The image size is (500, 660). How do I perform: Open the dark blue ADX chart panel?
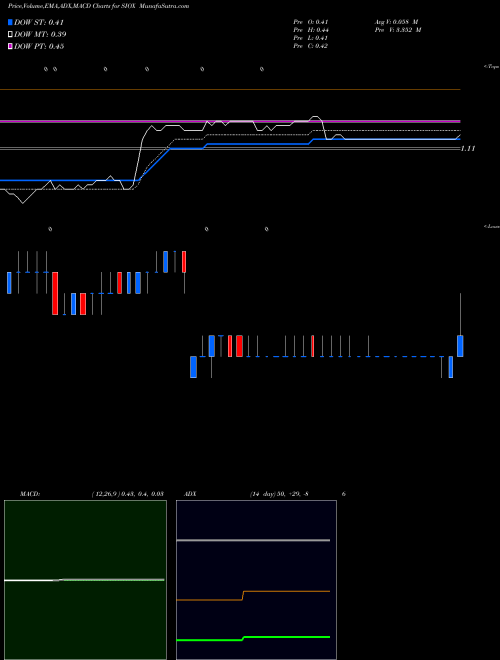click(x=256, y=580)
